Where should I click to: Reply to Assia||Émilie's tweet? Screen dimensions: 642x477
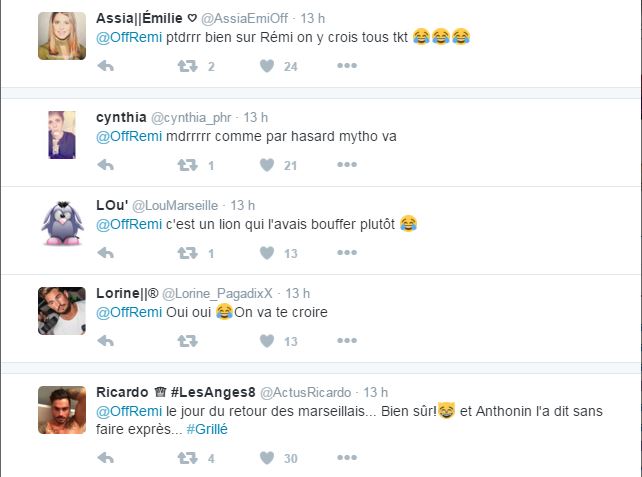tap(105, 66)
